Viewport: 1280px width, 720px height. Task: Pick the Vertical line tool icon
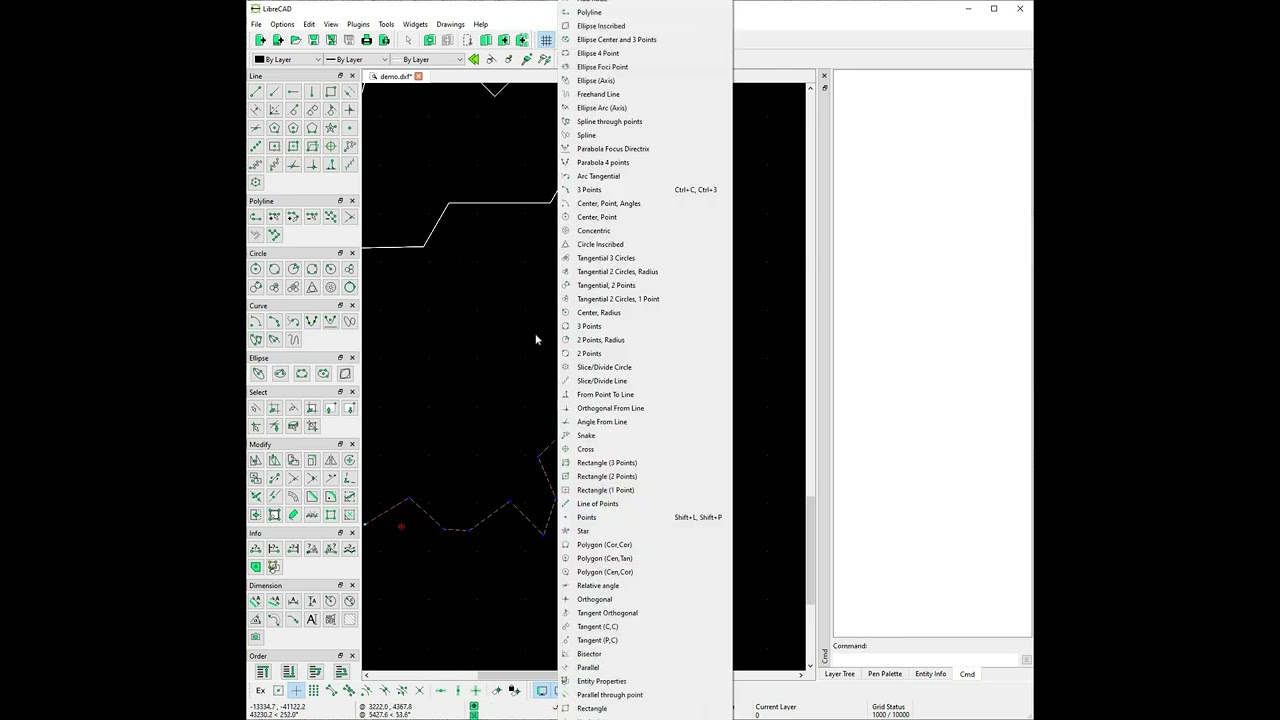[312, 92]
